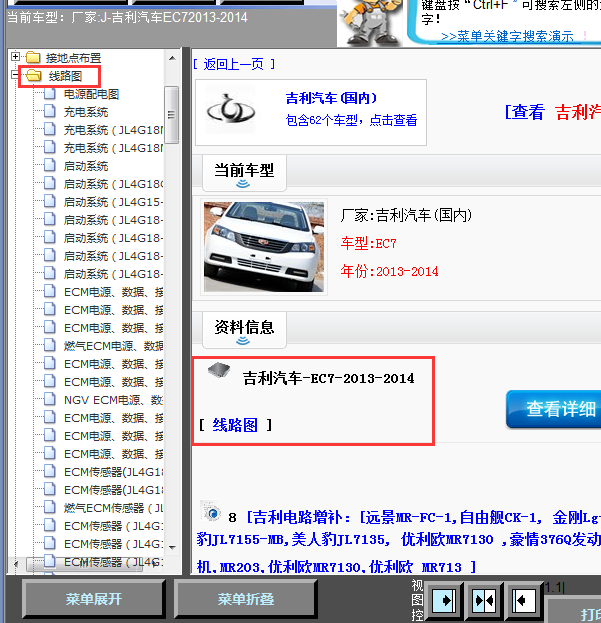The height and width of the screenshot is (623, 601).
Task: Open the 菜单关键字搜索演示 link
Action: pyautogui.click(x=507, y=36)
